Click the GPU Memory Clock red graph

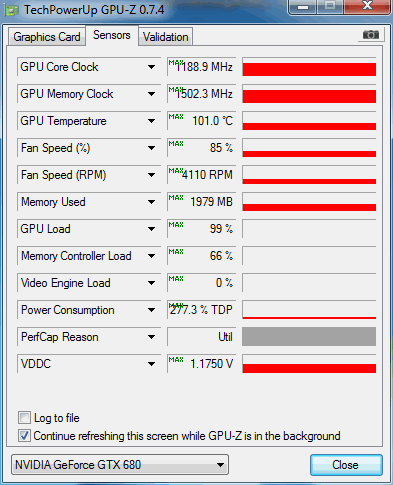(309, 94)
